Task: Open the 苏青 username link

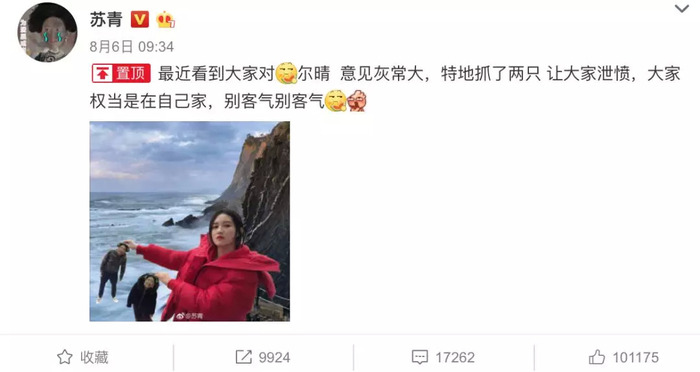Action: click(x=106, y=20)
